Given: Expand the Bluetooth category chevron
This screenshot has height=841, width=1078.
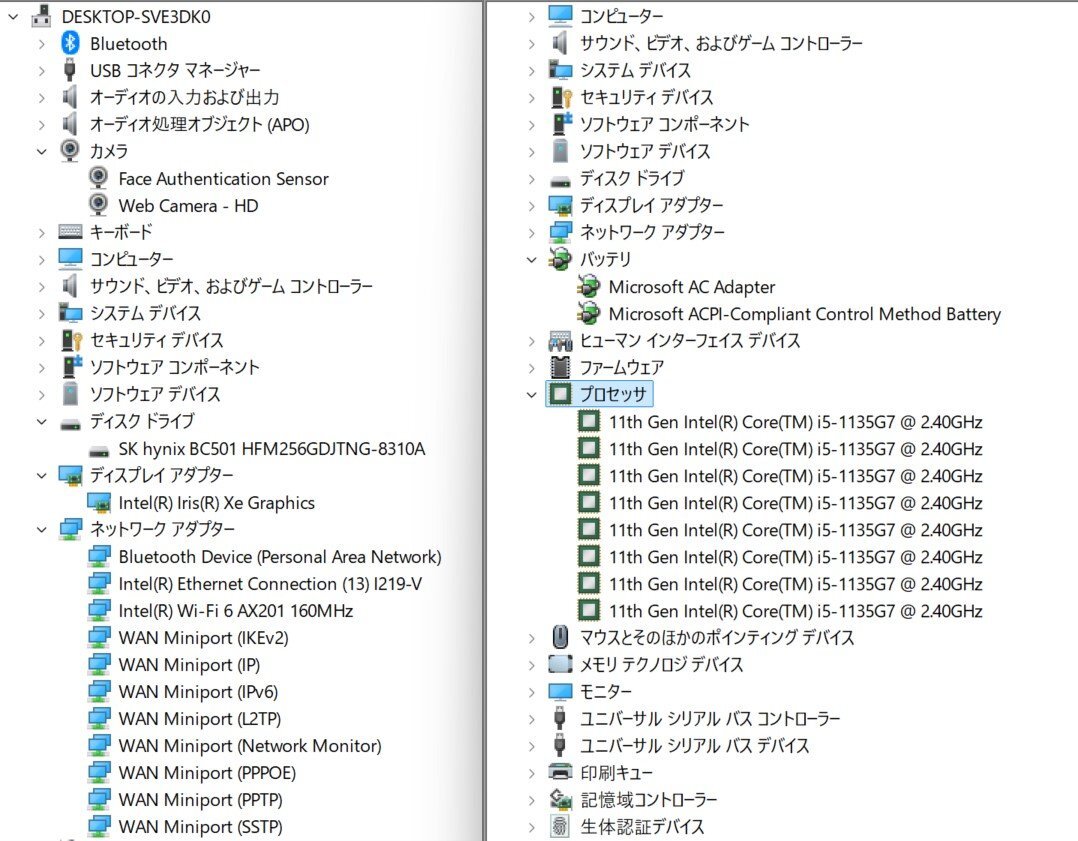Looking at the screenshot, I should (41, 44).
